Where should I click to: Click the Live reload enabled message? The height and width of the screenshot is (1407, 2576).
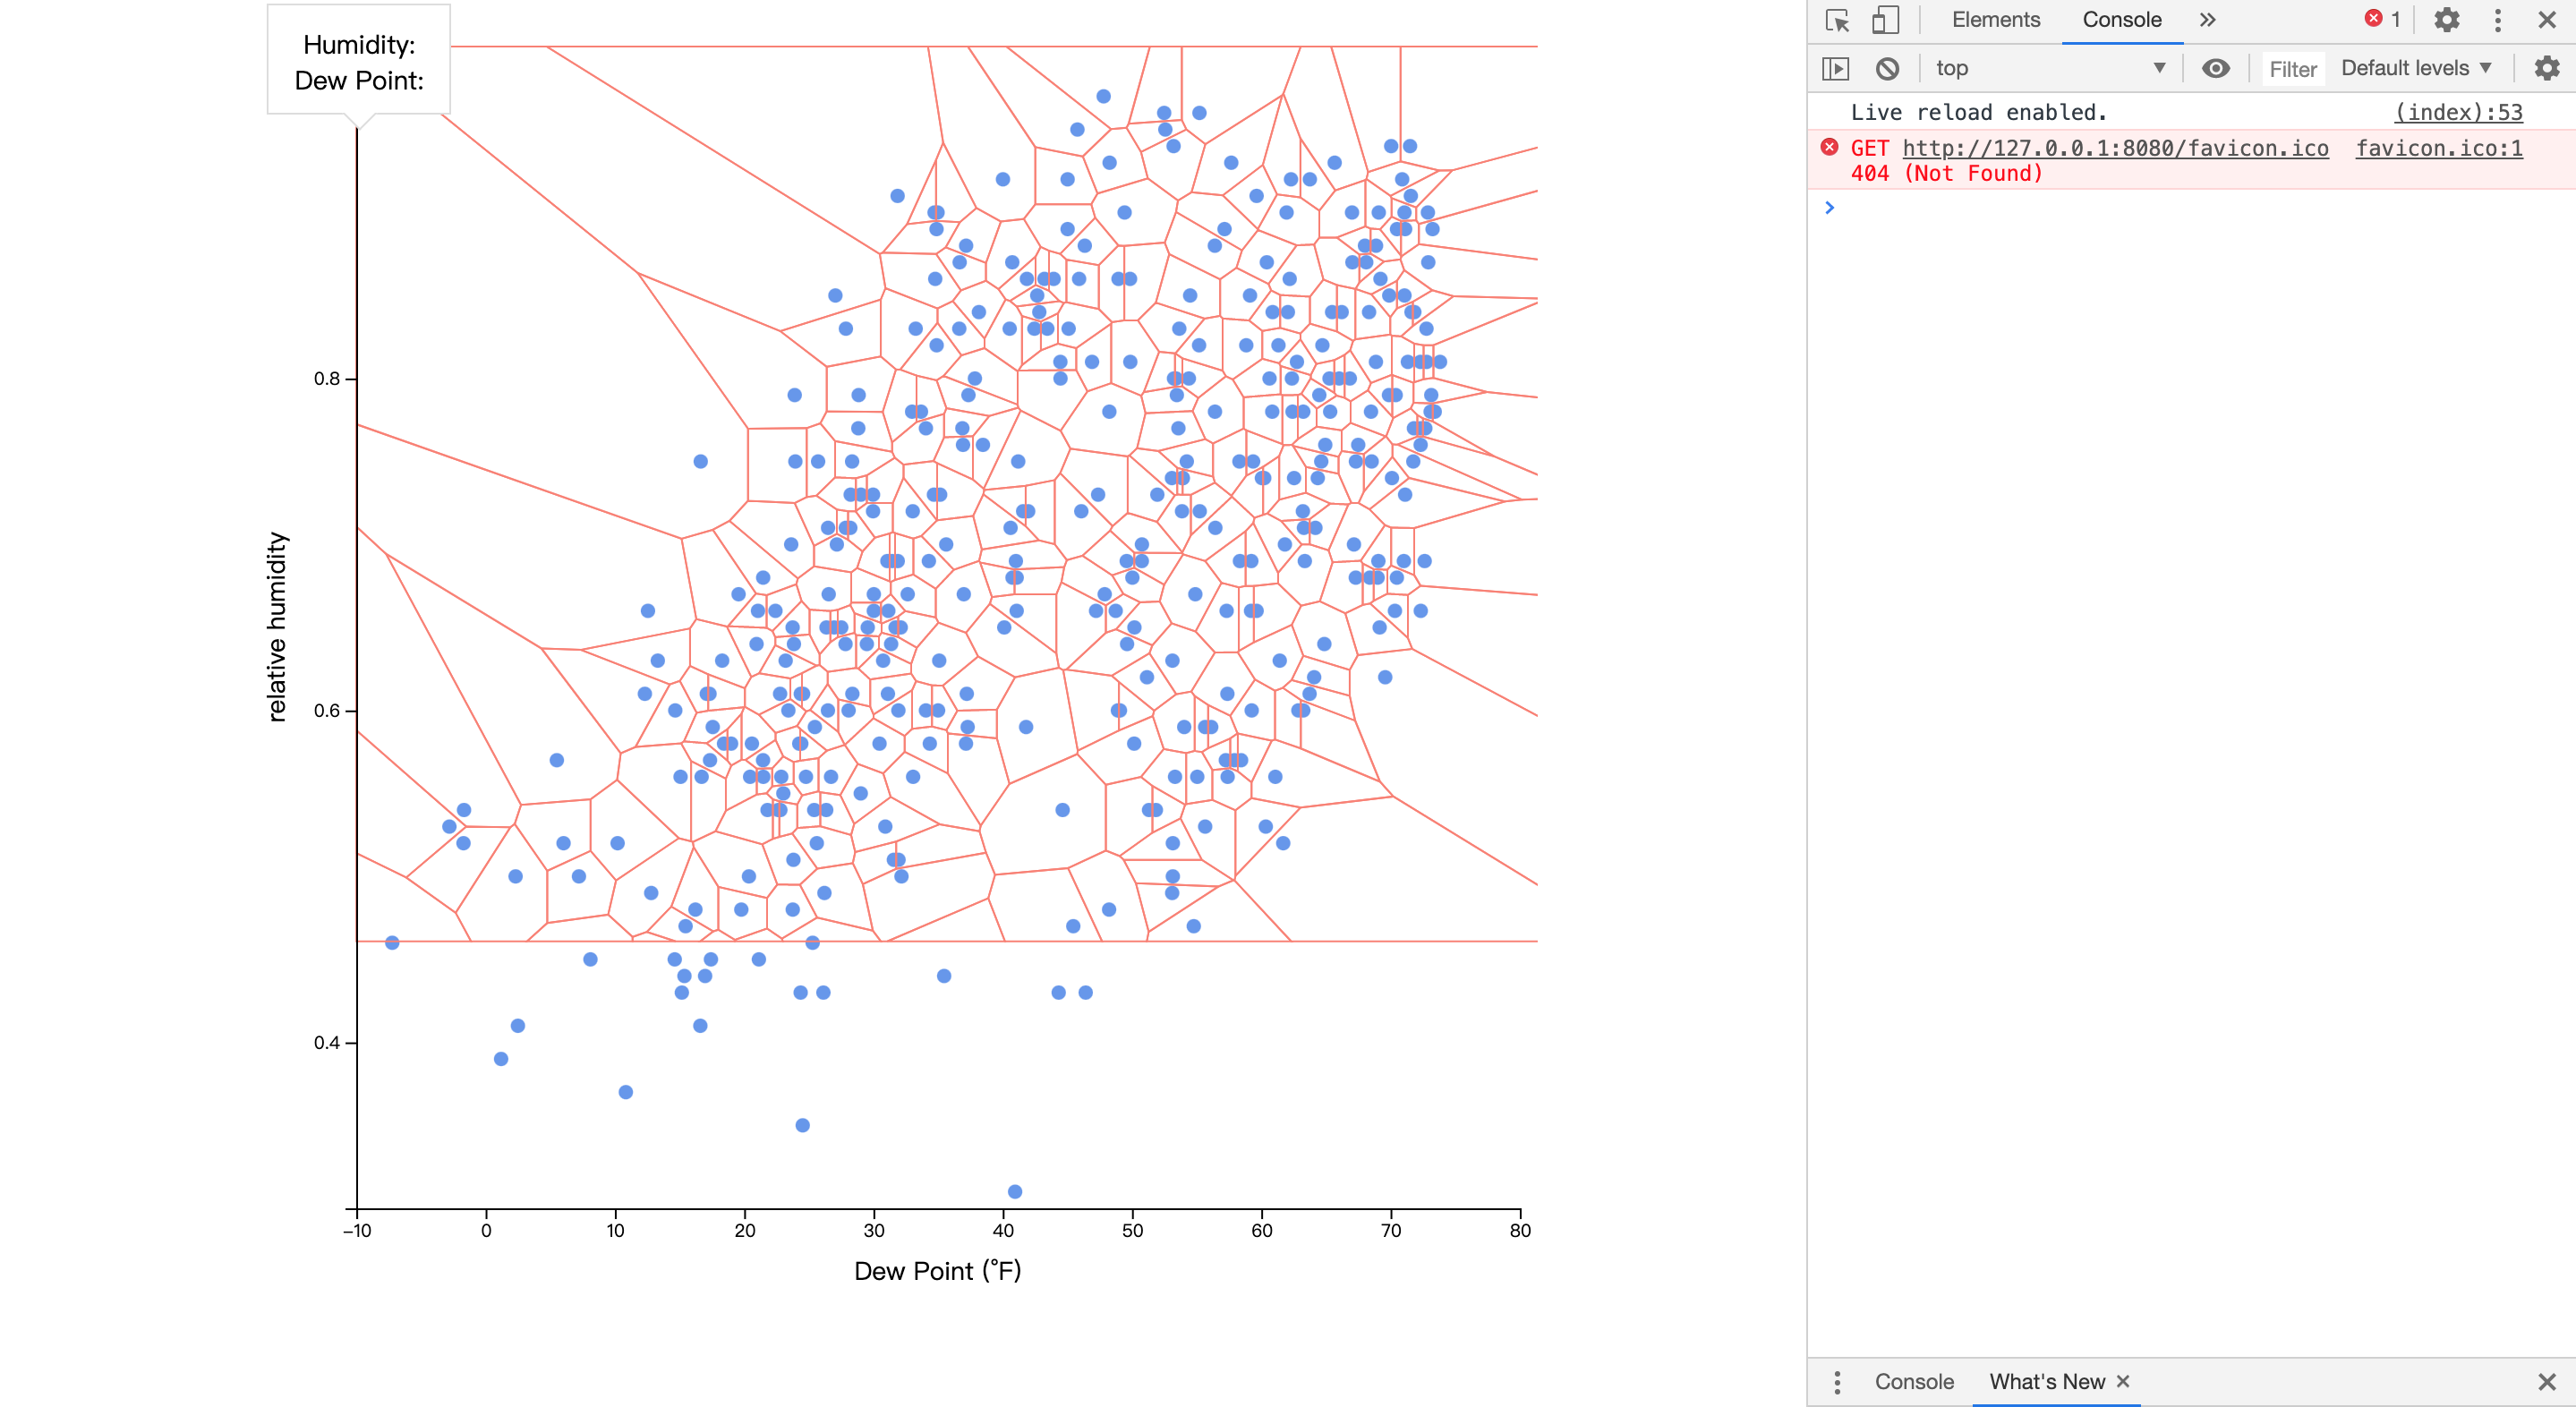click(1978, 112)
